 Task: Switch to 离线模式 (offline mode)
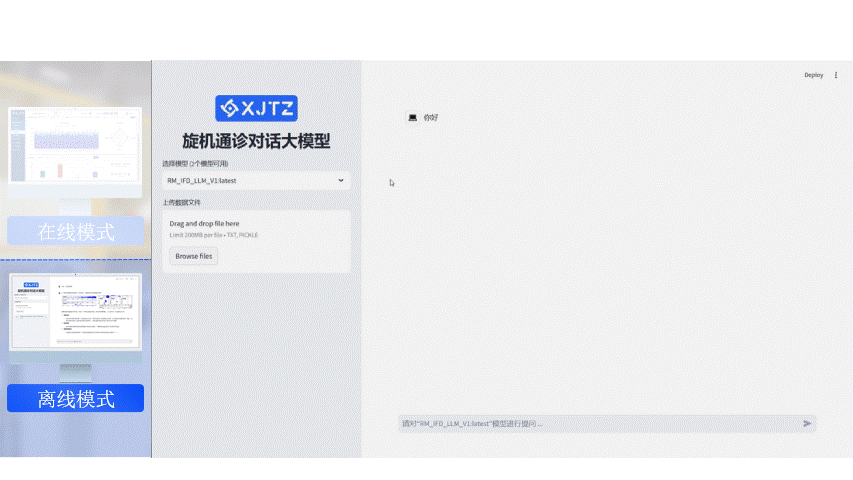point(76,398)
